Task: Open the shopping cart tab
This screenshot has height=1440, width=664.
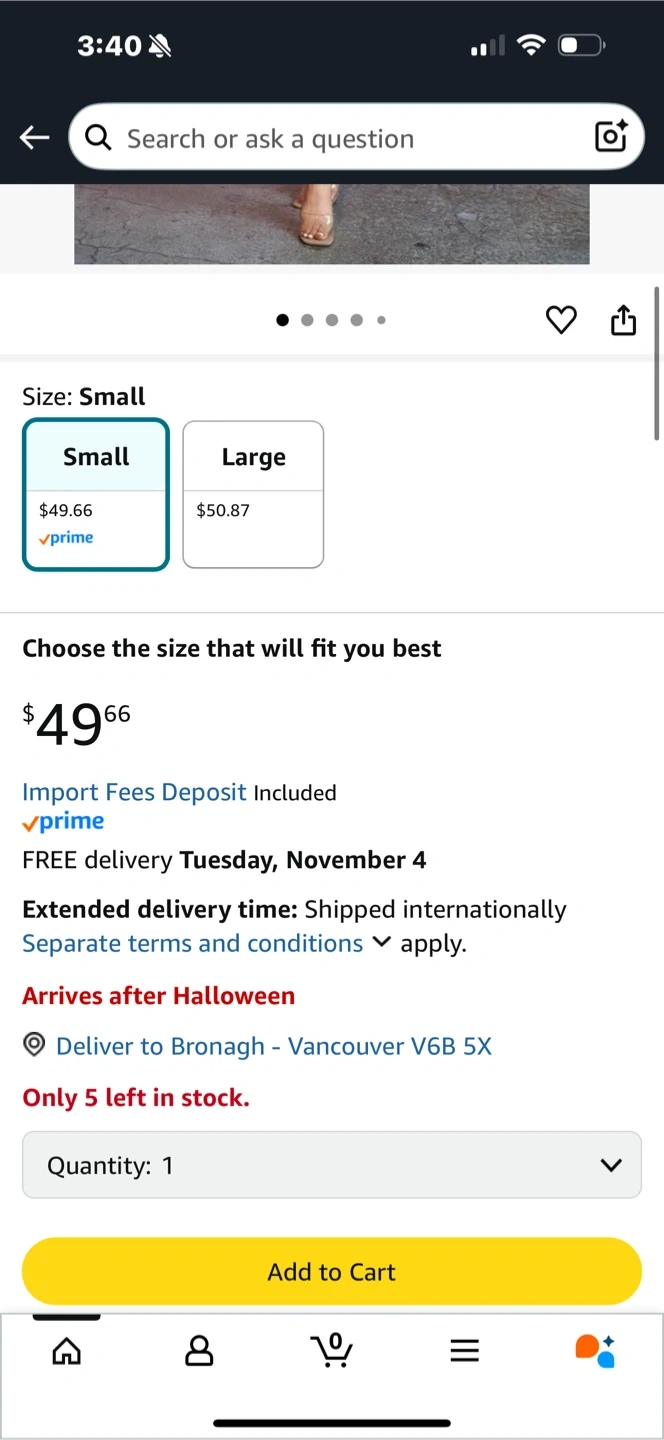Action: point(332,1350)
